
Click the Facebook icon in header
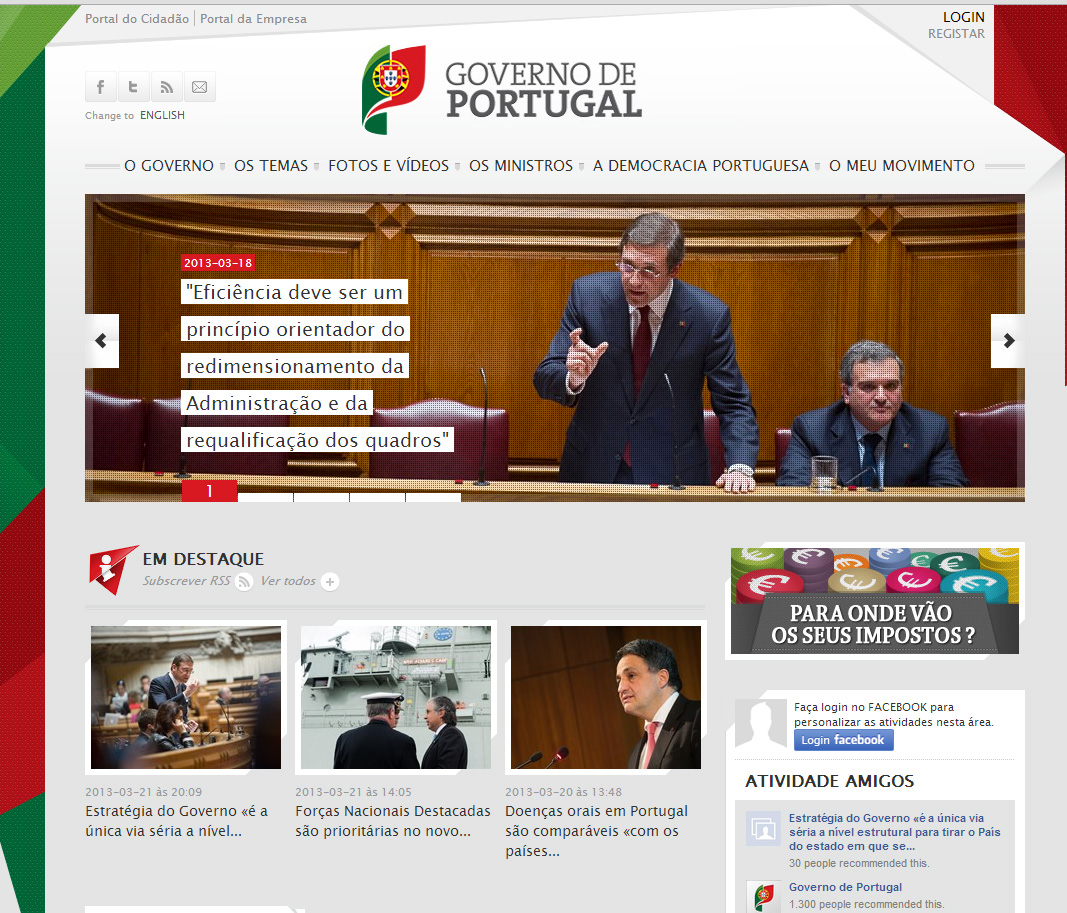click(101, 87)
